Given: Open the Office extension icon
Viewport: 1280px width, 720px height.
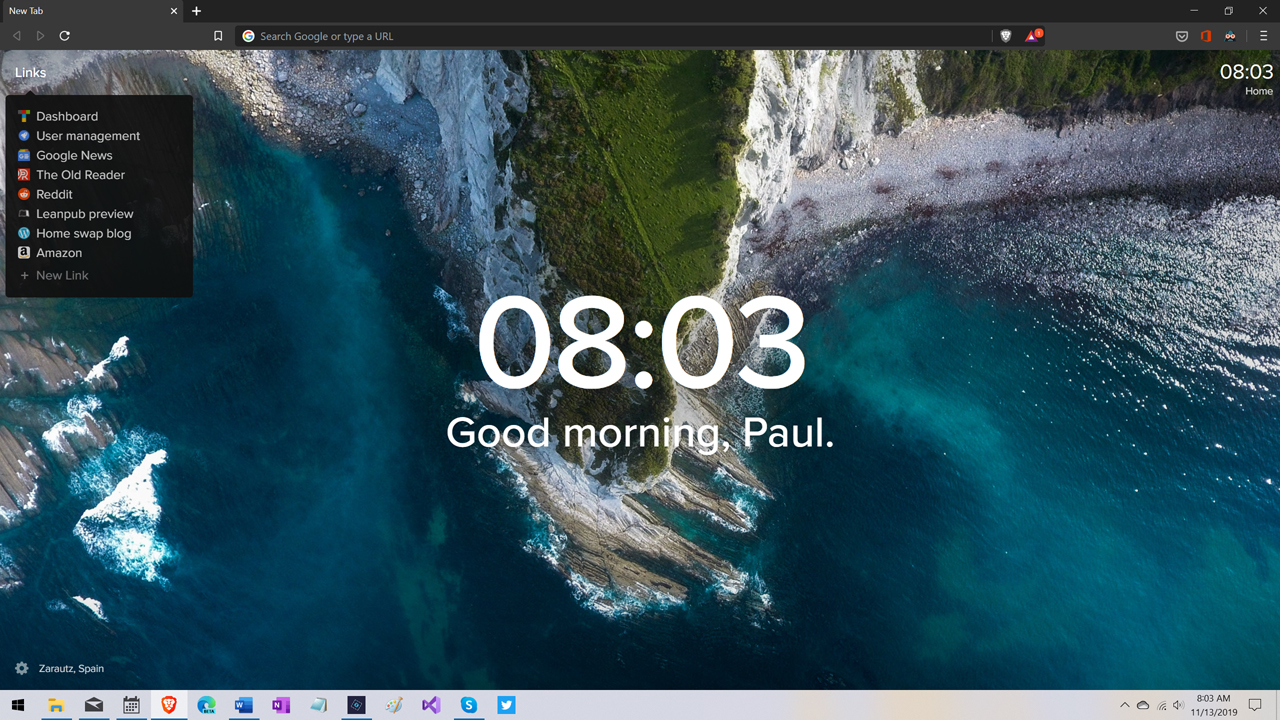Looking at the screenshot, I should point(1206,36).
